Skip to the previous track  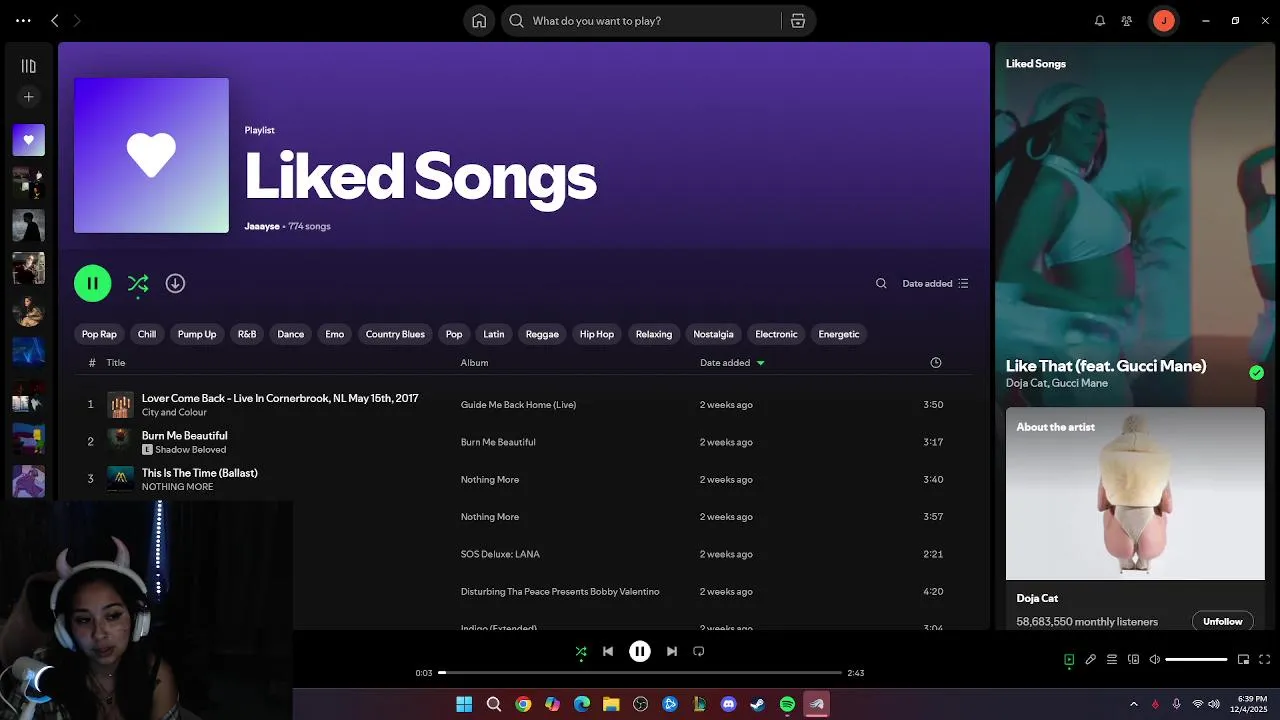(x=608, y=651)
